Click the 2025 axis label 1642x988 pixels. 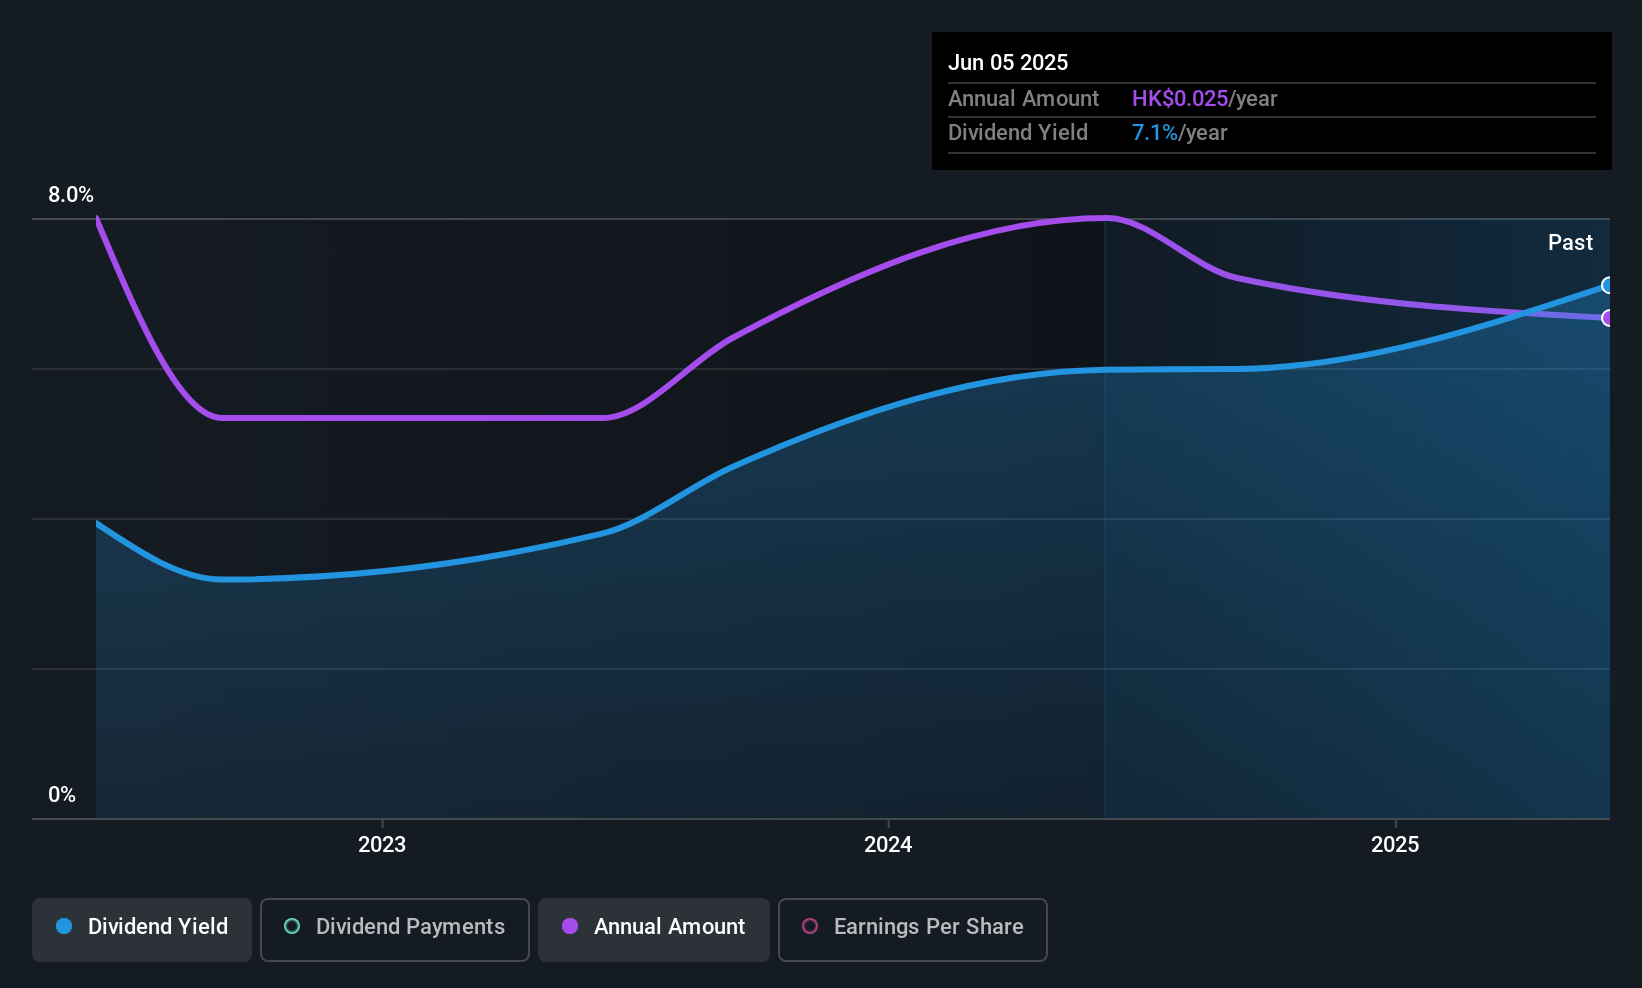pyautogui.click(x=1395, y=844)
